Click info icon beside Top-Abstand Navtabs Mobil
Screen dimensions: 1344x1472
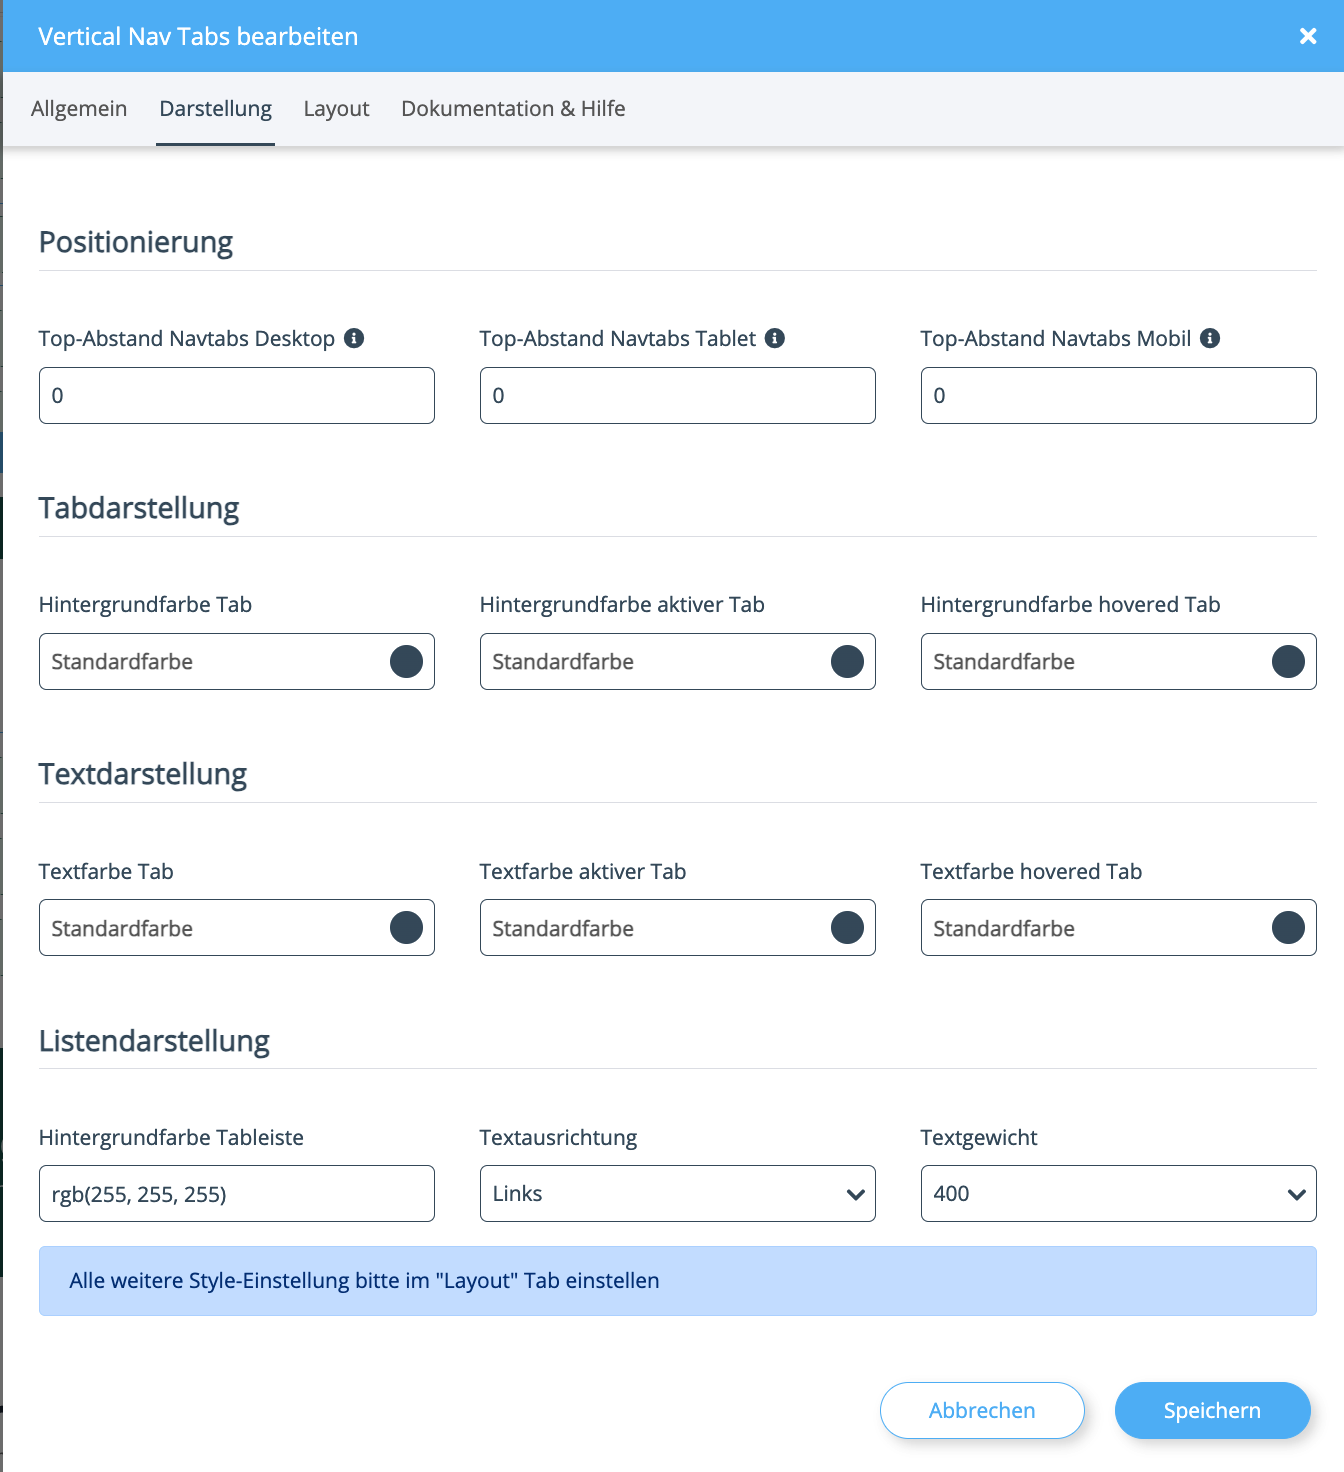point(1210,338)
